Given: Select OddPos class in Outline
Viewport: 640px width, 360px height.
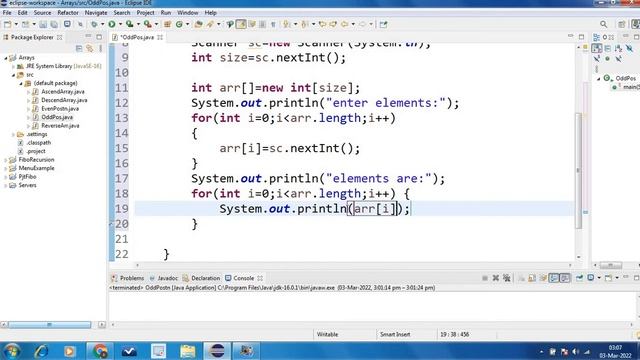Looking at the screenshot, I should [x=626, y=78].
